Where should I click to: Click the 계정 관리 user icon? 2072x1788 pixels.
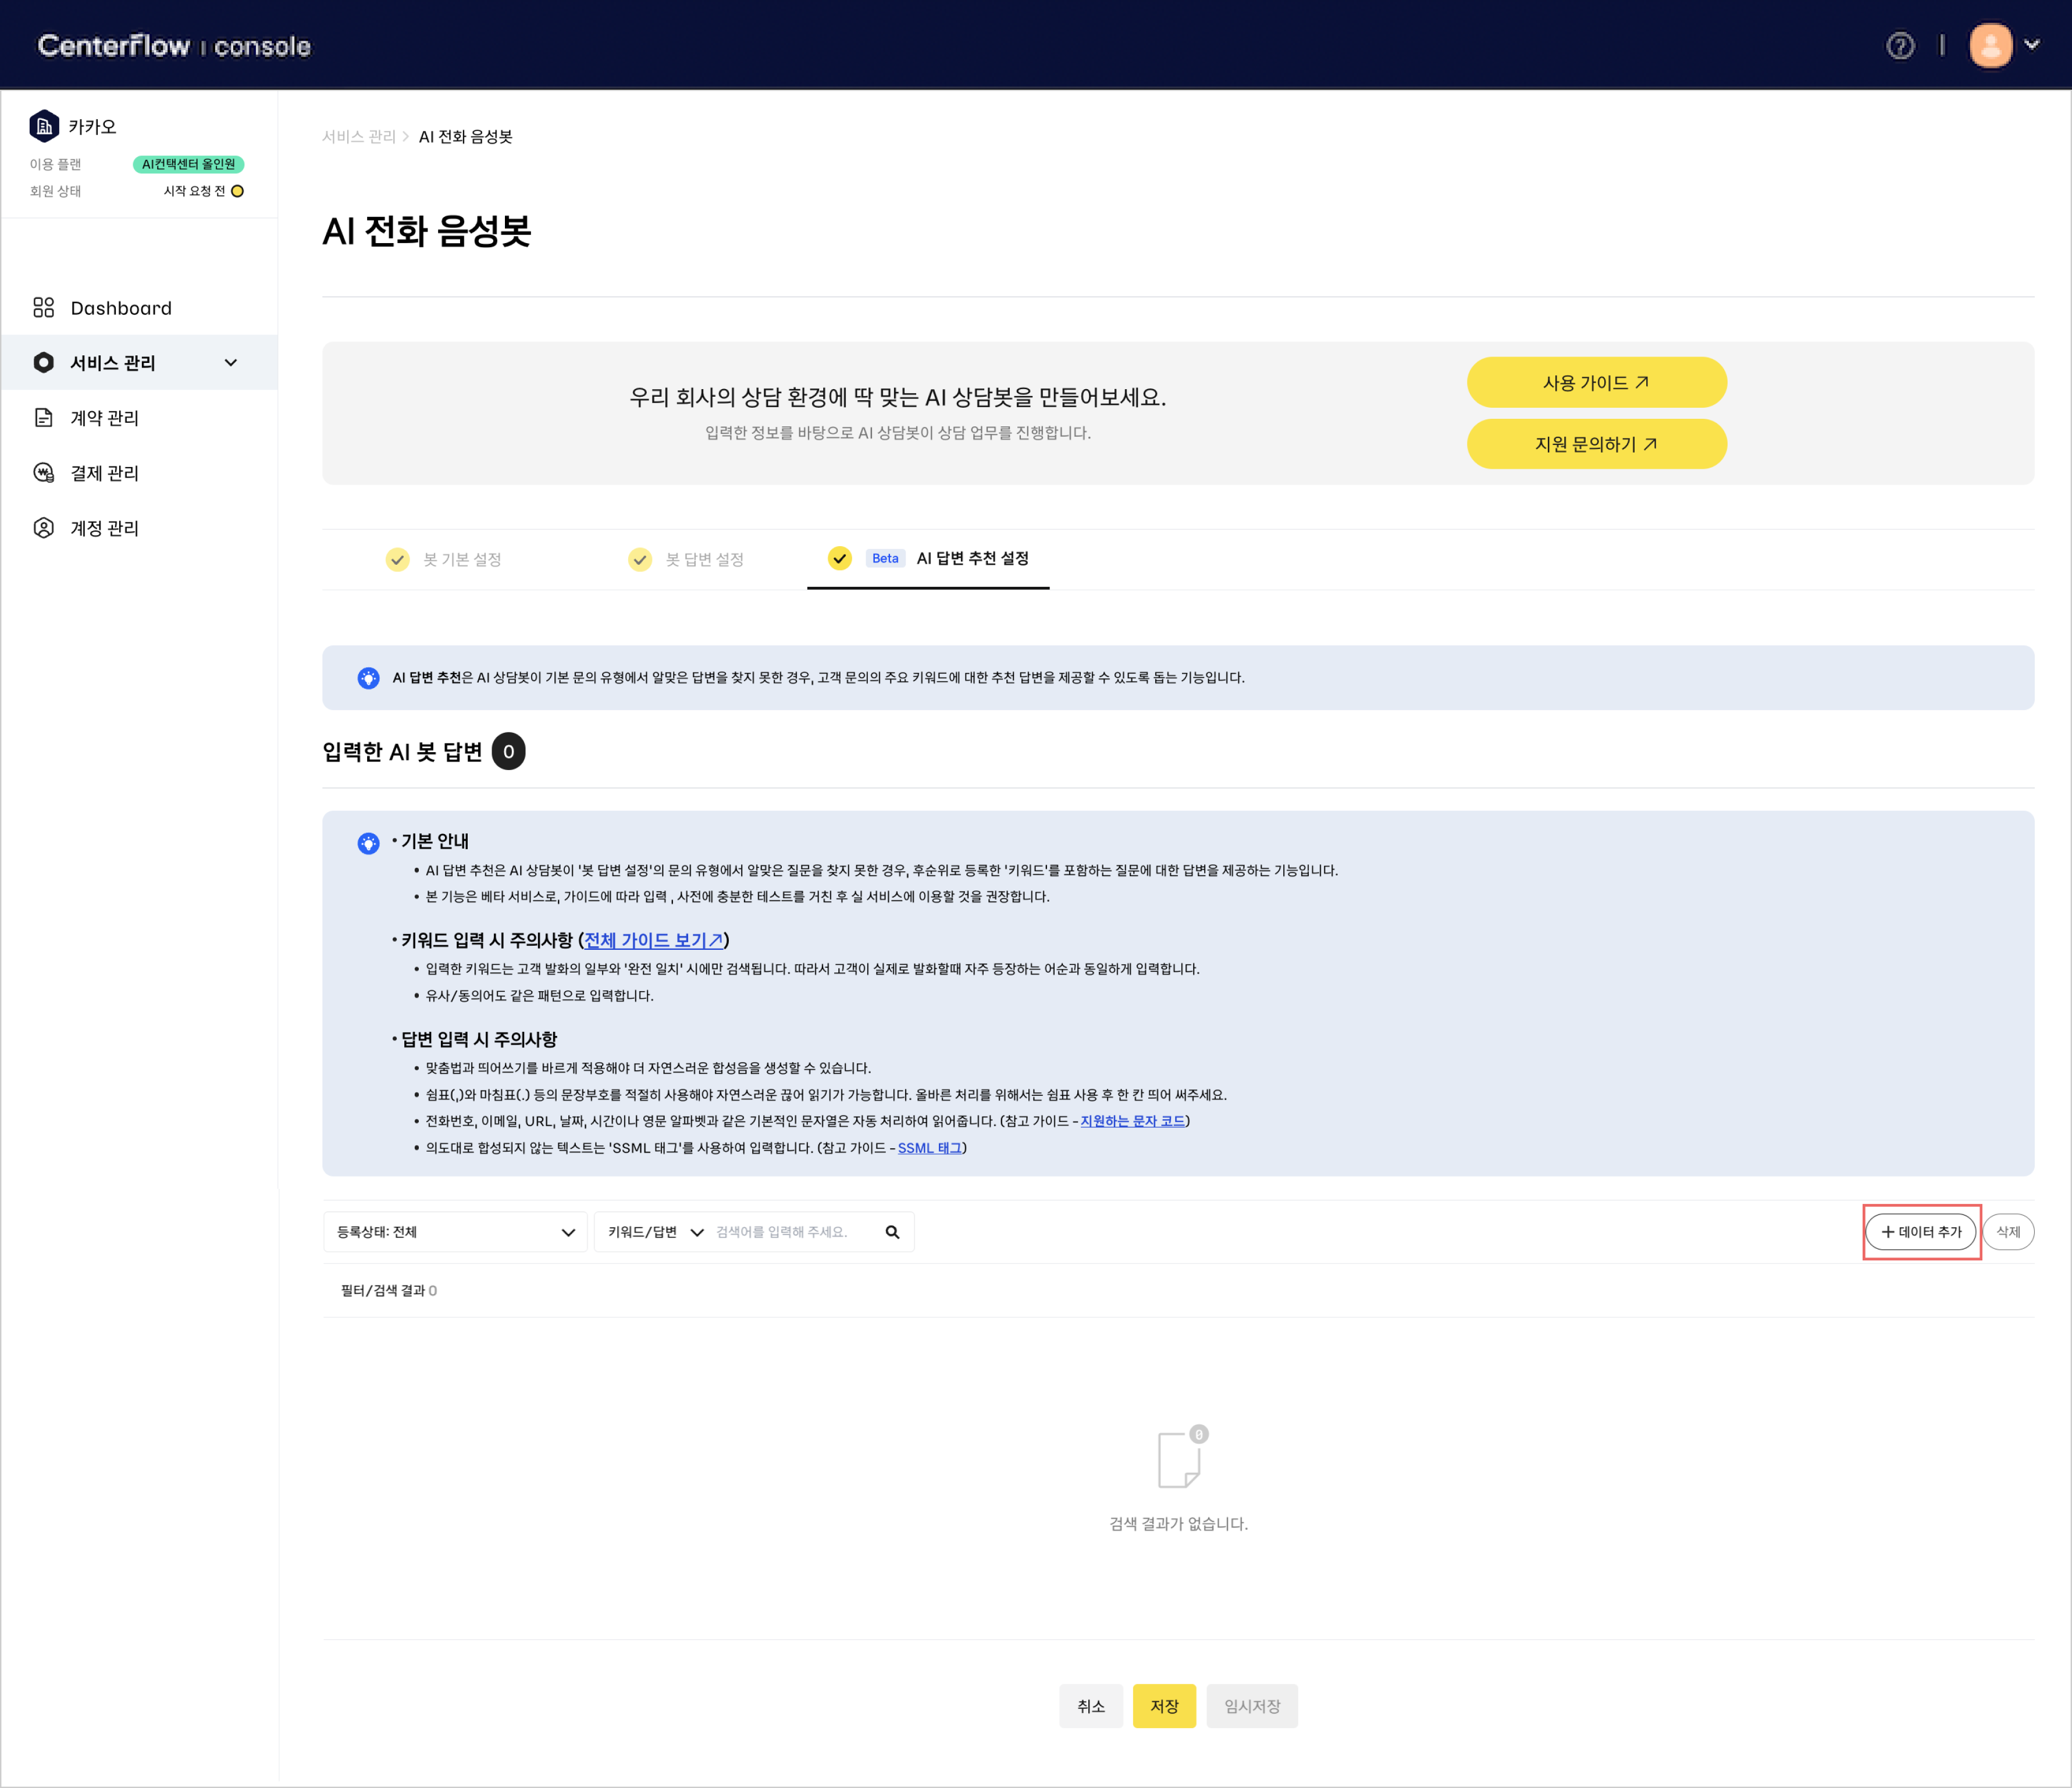point(43,527)
